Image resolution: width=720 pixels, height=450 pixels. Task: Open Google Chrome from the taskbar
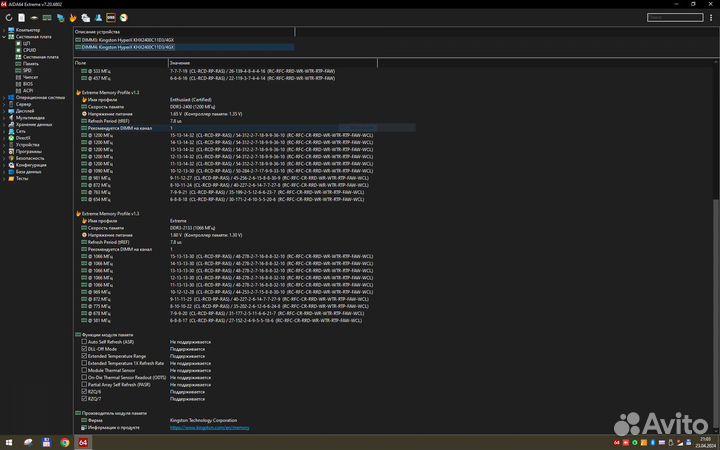[x=65, y=442]
